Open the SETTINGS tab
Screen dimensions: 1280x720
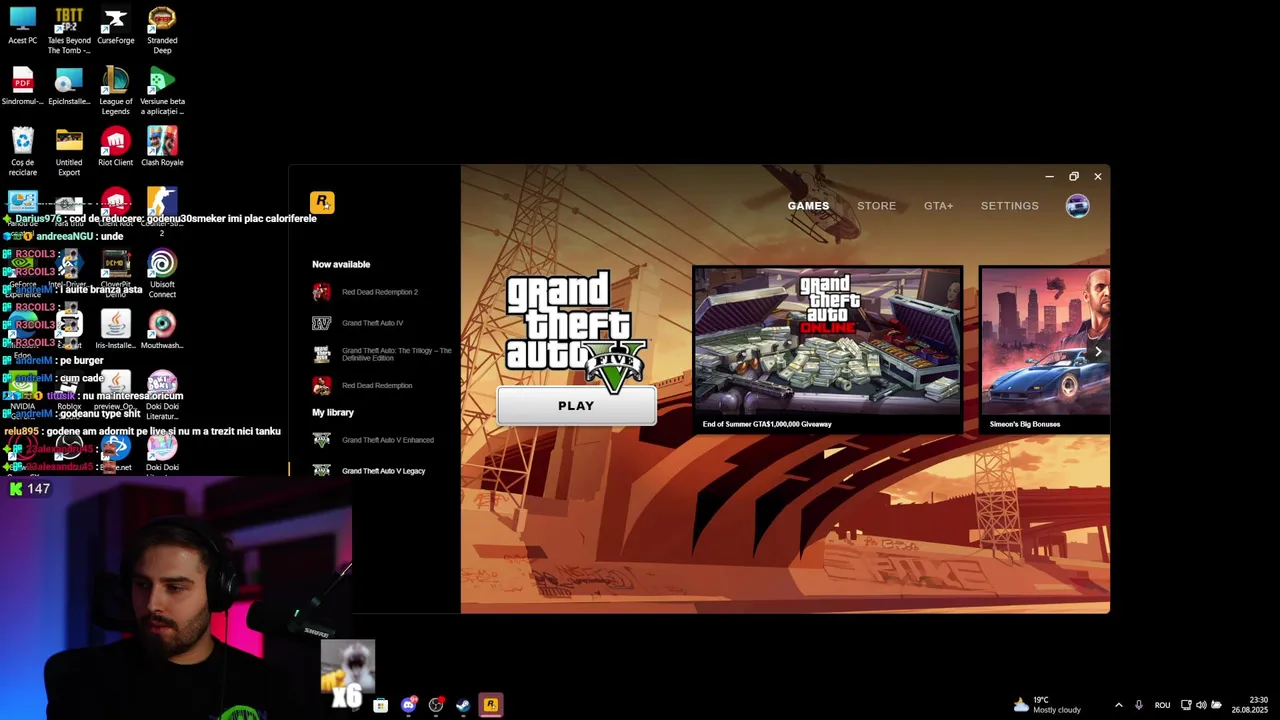click(x=1009, y=206)
